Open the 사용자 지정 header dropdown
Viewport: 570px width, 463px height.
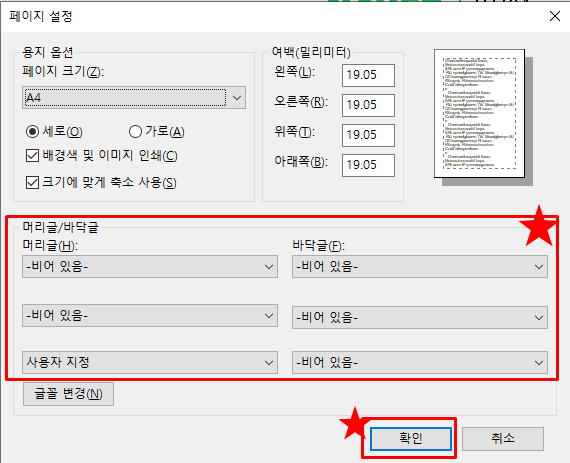pyautogui.click(x=150, y=362)
